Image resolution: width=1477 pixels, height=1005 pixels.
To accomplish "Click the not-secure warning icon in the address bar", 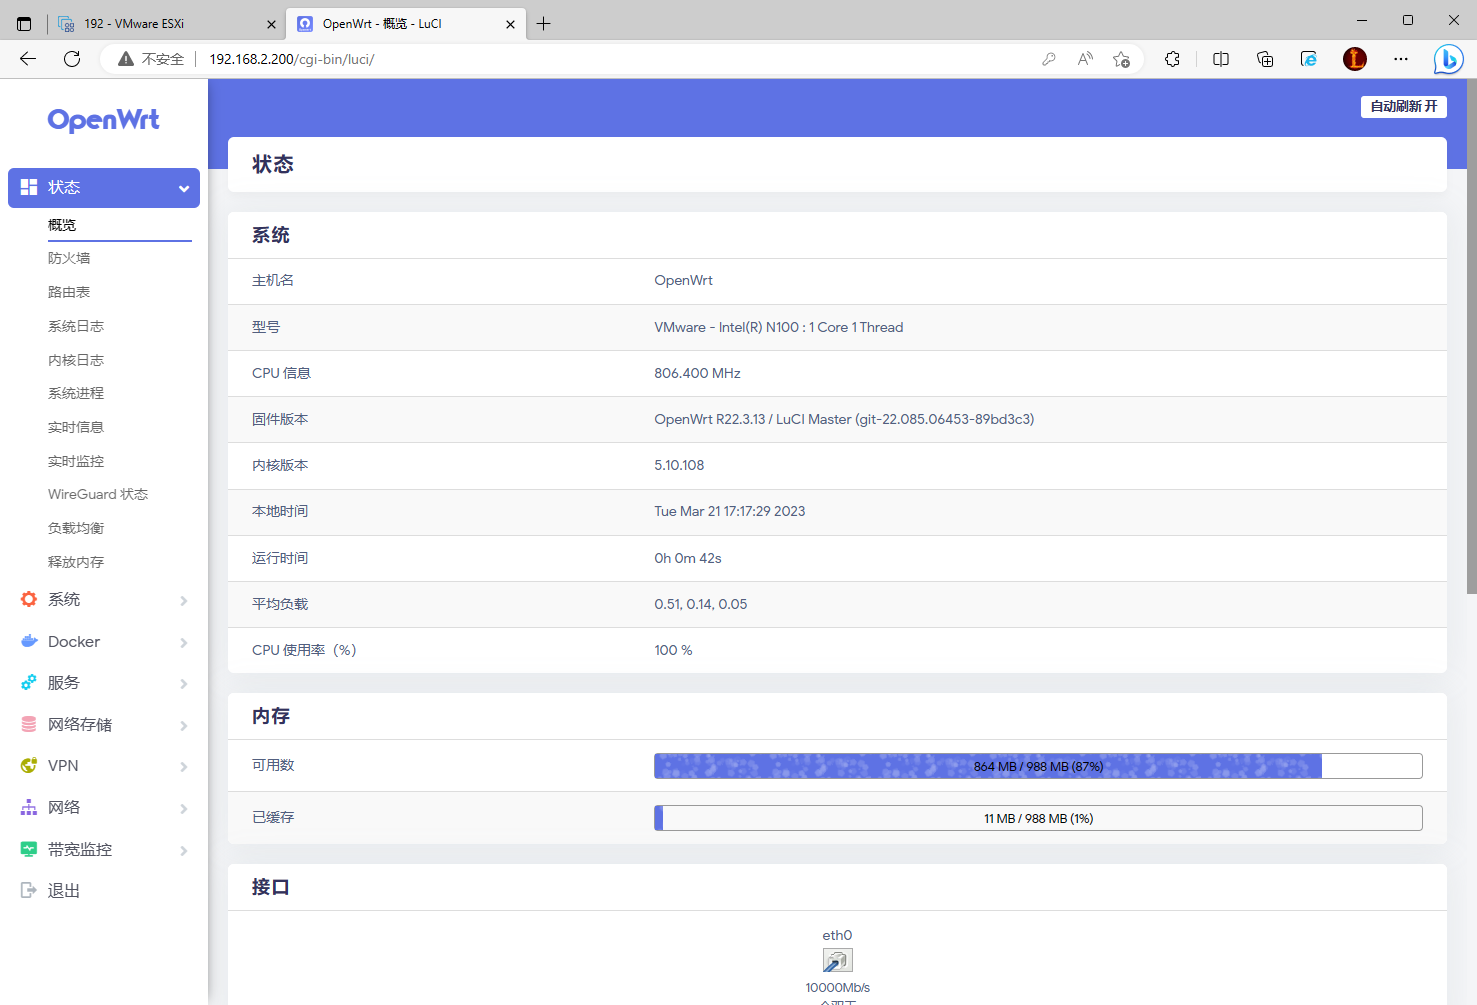I will (126, 59).
